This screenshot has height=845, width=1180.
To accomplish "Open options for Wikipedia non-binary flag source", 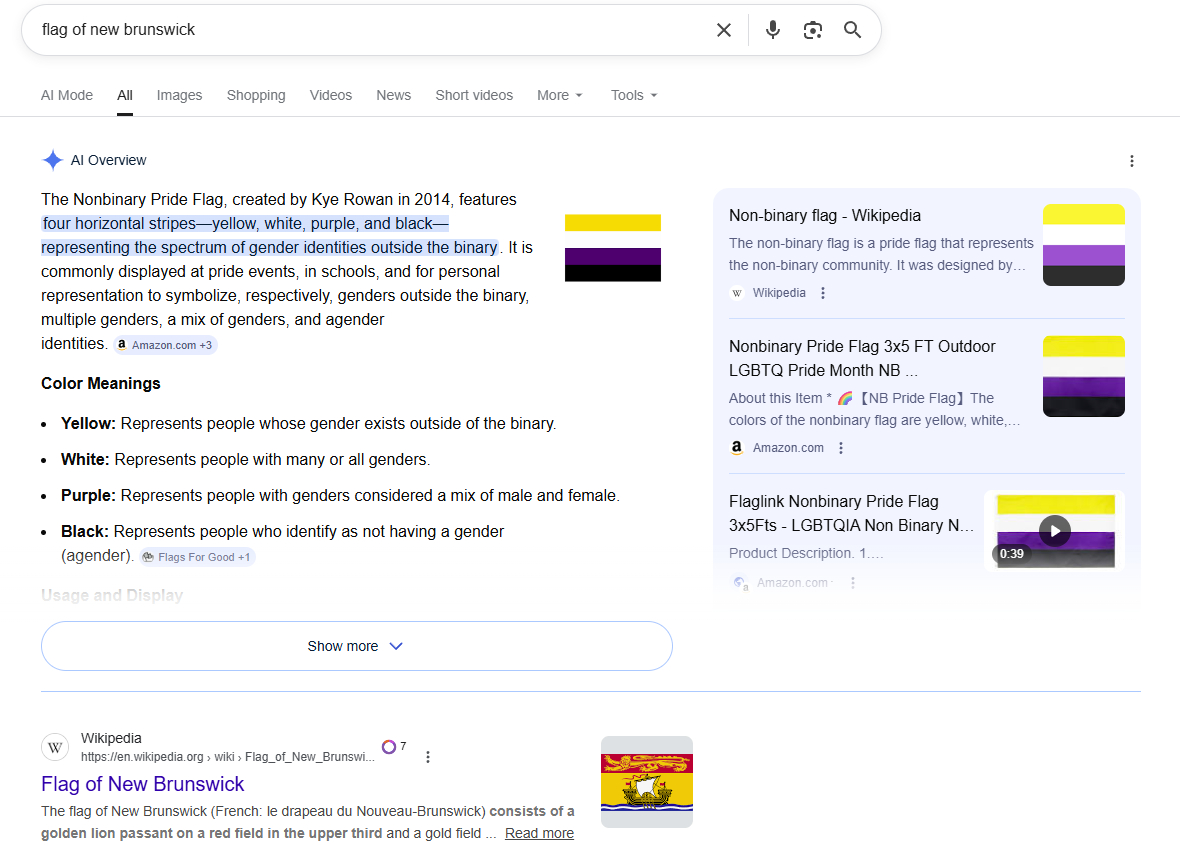I will (x=823, y=293).
